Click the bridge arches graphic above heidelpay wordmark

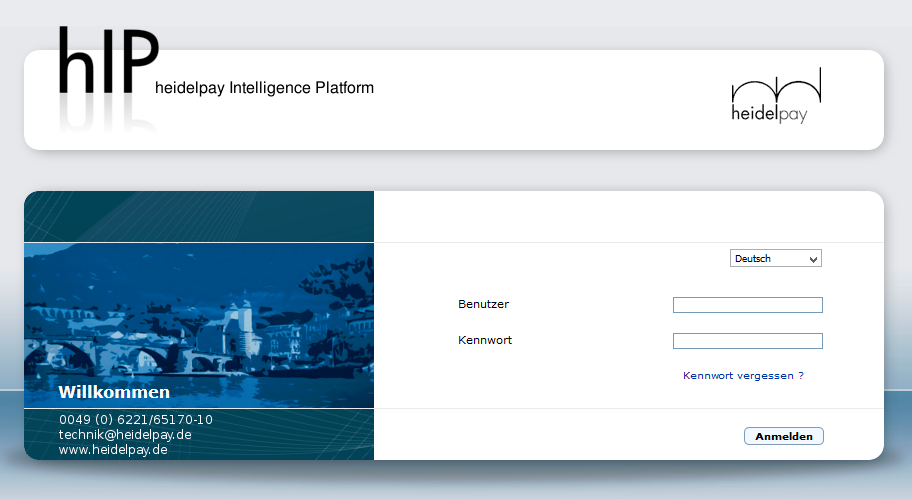[x=776, y=86]
